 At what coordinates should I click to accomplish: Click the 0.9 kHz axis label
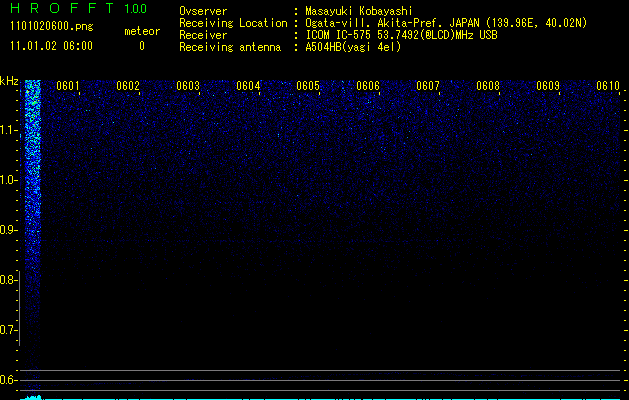click(9, 230)
